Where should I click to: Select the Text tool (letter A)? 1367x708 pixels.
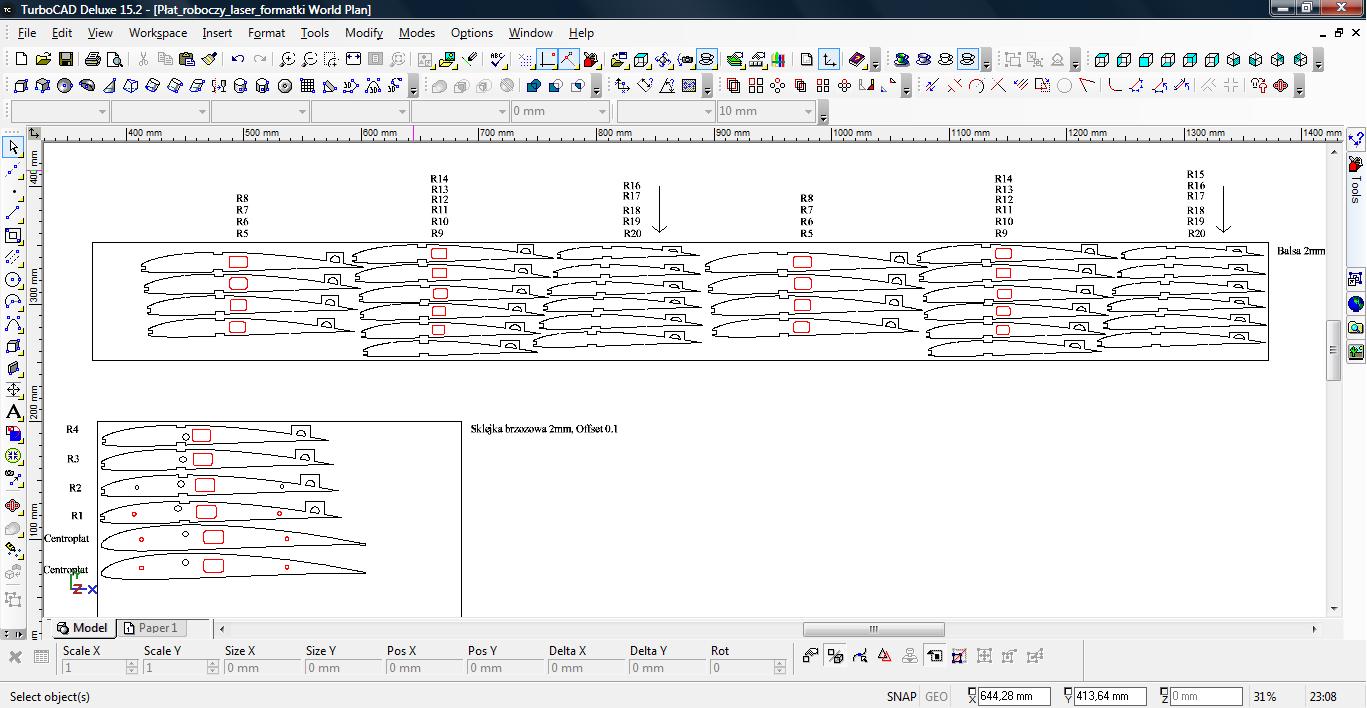[x=13, y=412]
